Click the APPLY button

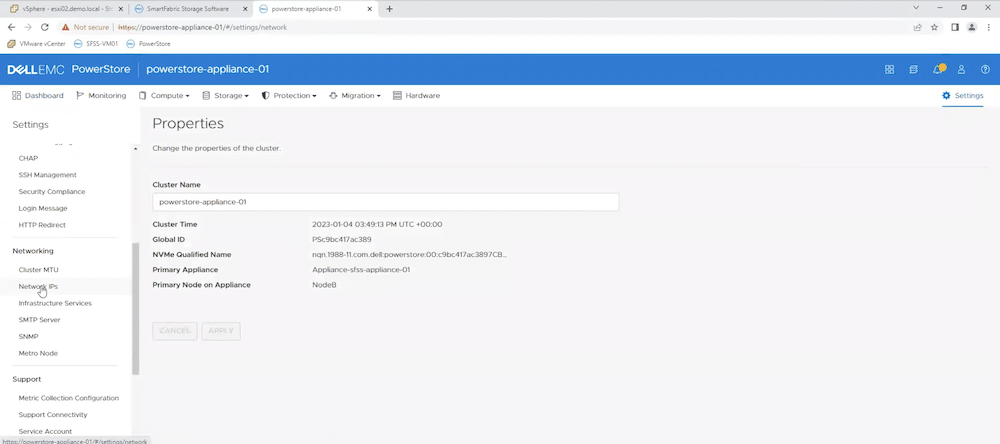coord(221,331)
